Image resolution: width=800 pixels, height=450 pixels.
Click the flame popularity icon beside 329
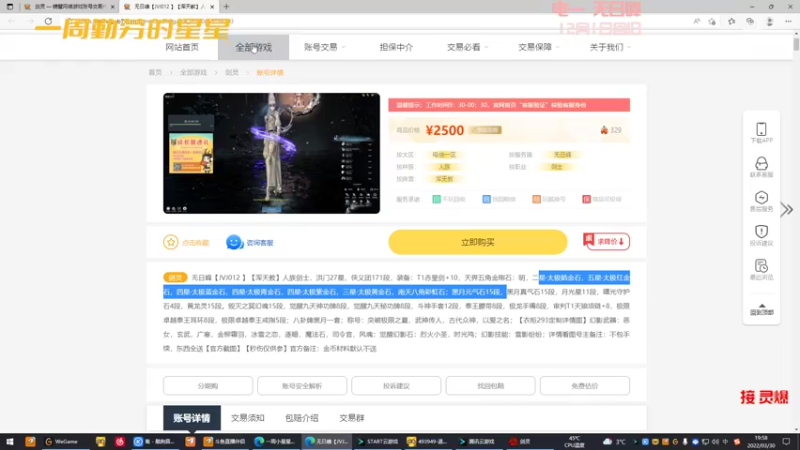[x=604, y=130]
